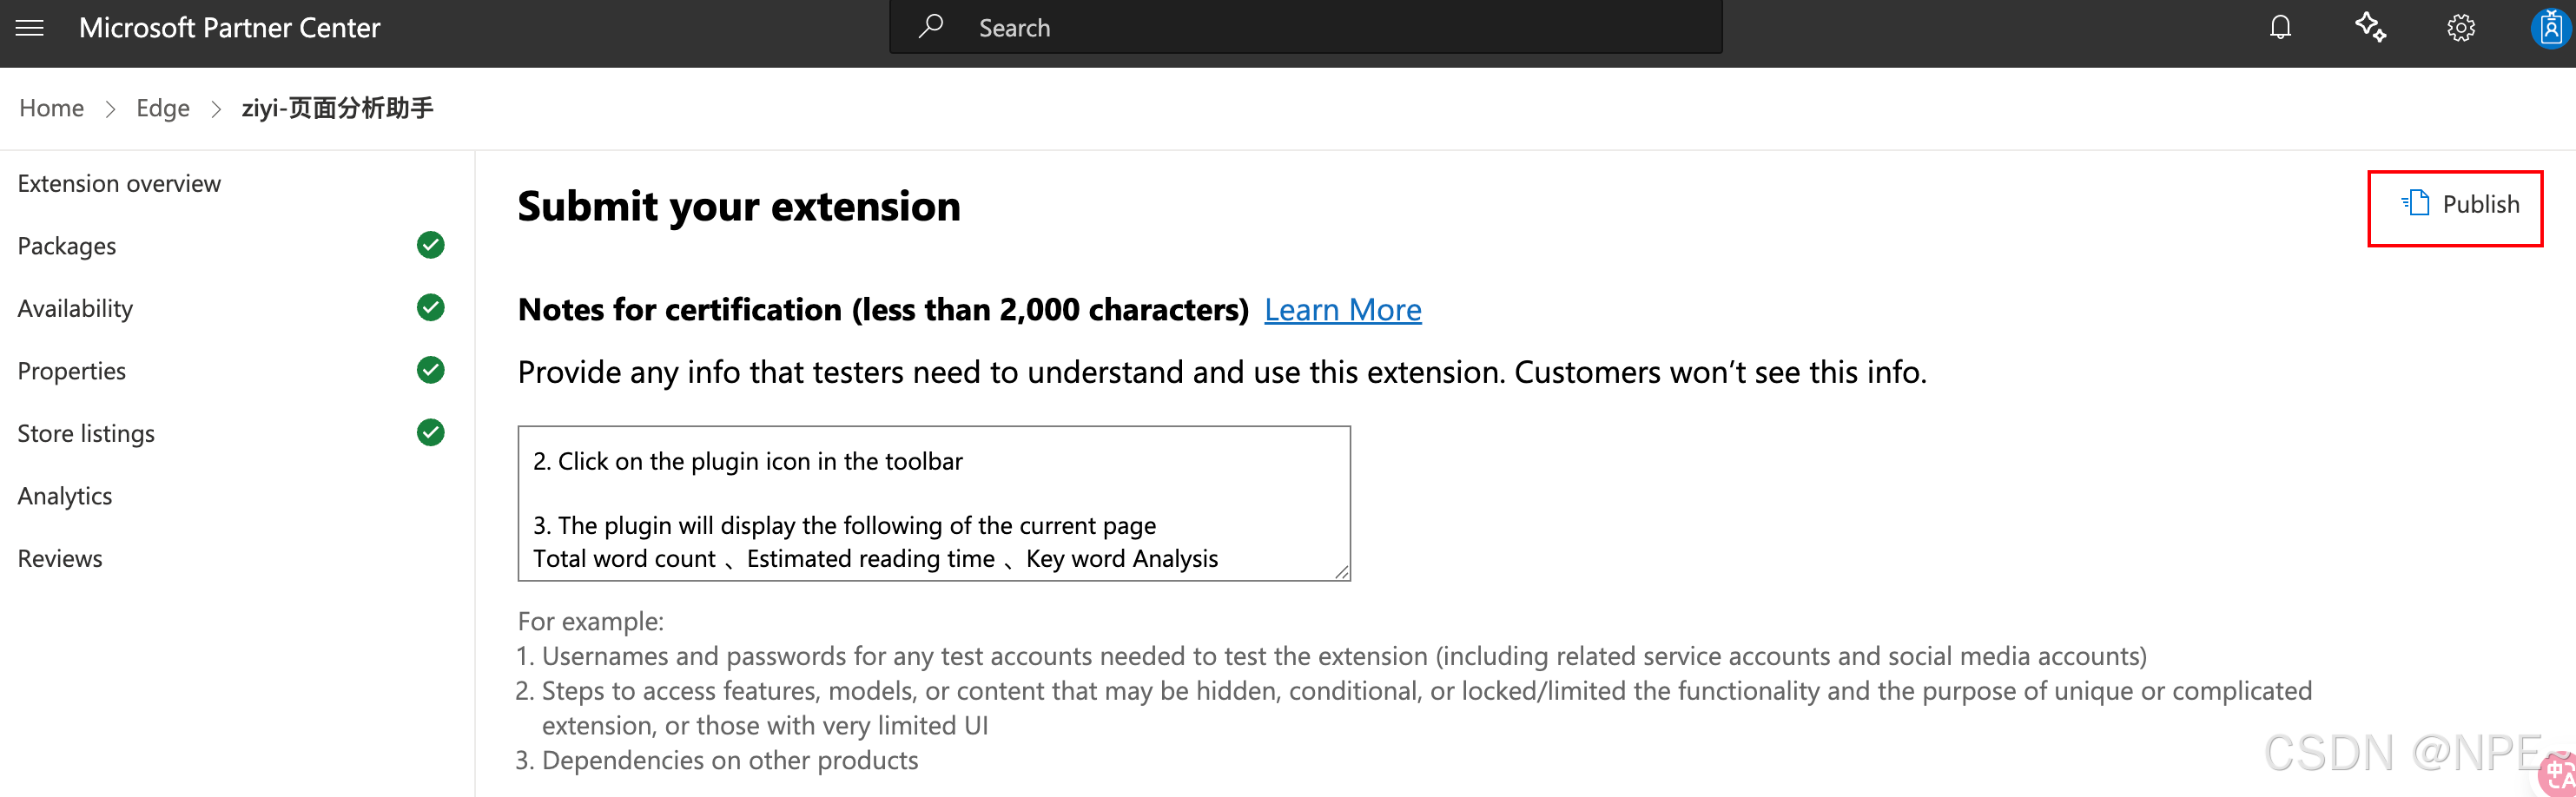Image resolution: width=2576 pixels, height=797 pixels.
Task: Click the textarea resize handle
Action: coord(1341,571)
